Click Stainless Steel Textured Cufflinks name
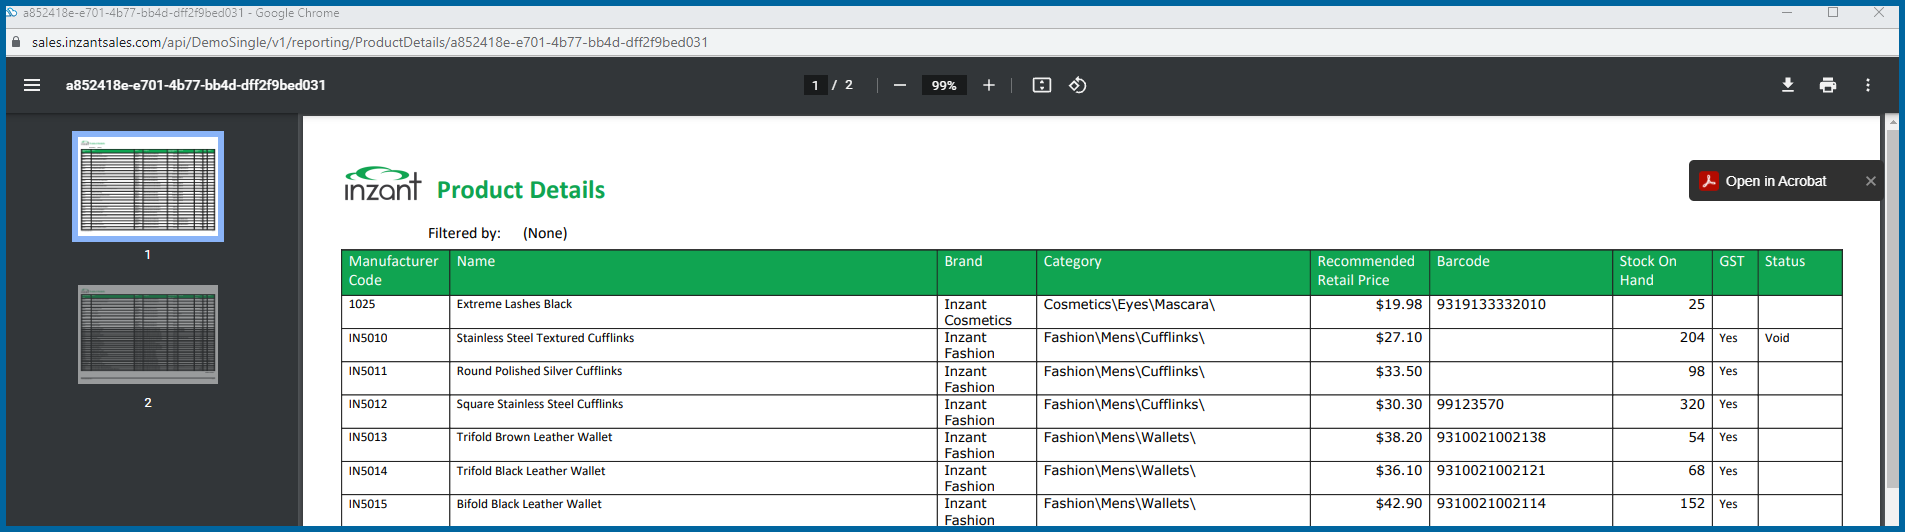Viewport: 1905px width, 532px height. (x=545, y=338)
